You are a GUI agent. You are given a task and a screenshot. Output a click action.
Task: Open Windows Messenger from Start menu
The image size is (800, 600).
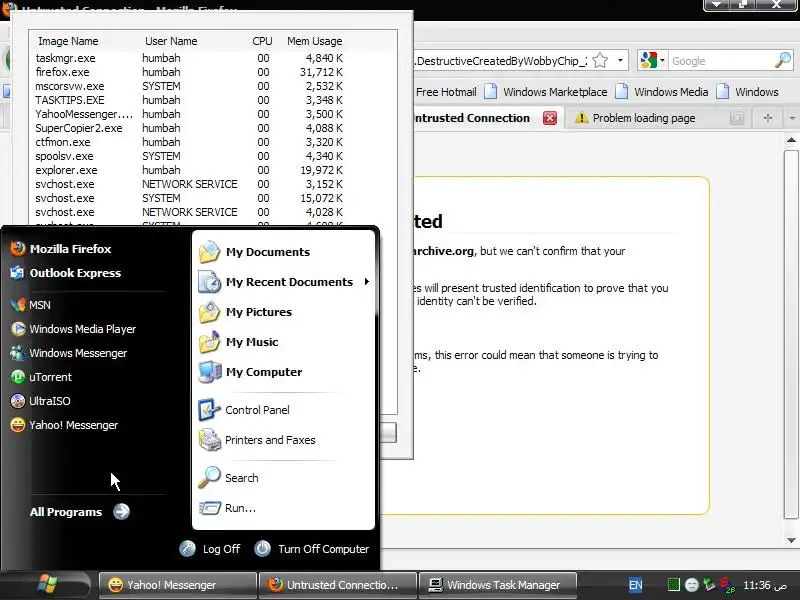pos(68,353)
